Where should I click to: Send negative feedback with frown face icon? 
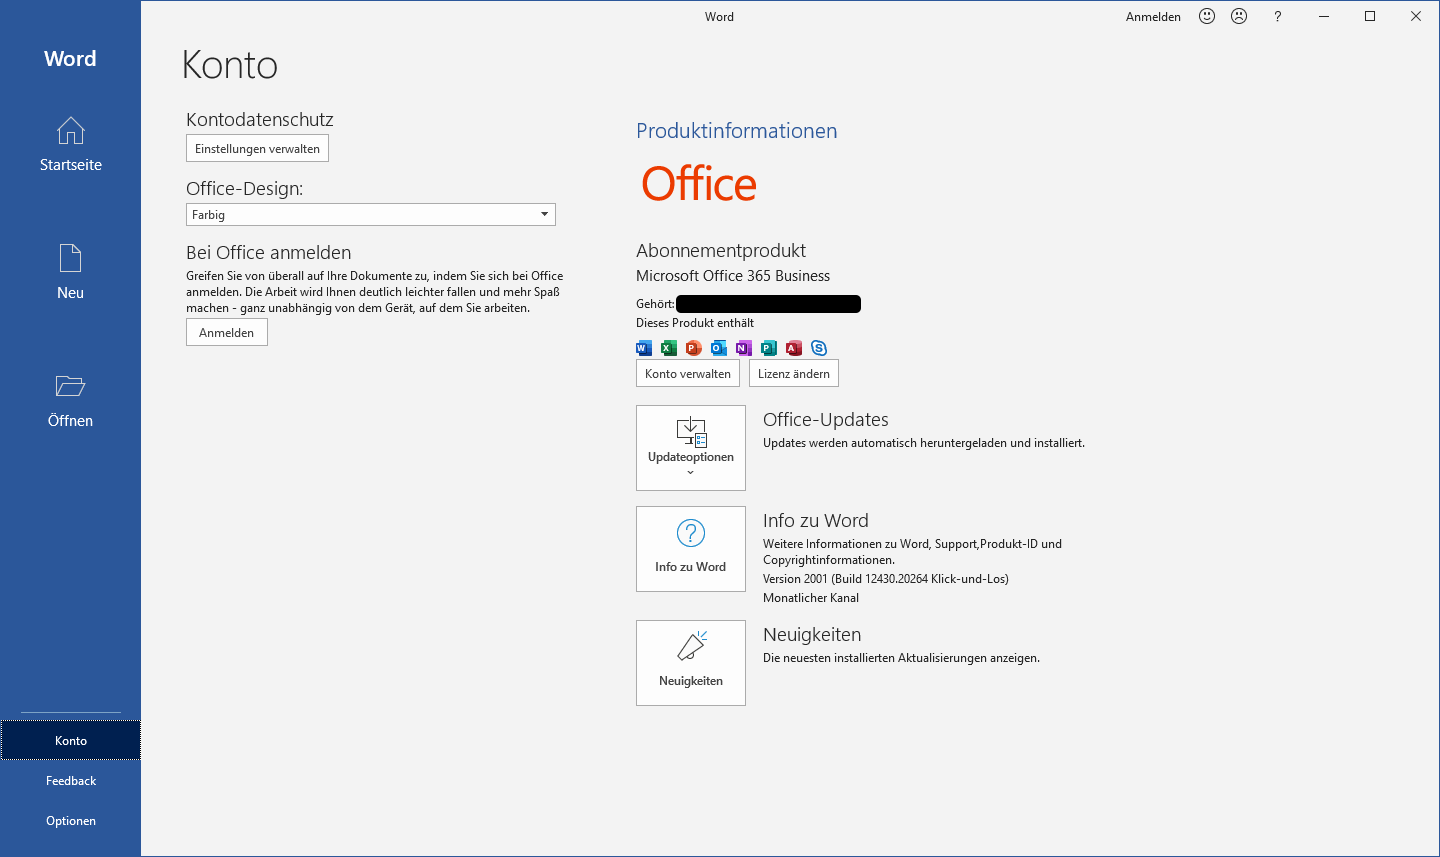point(1239,16)
